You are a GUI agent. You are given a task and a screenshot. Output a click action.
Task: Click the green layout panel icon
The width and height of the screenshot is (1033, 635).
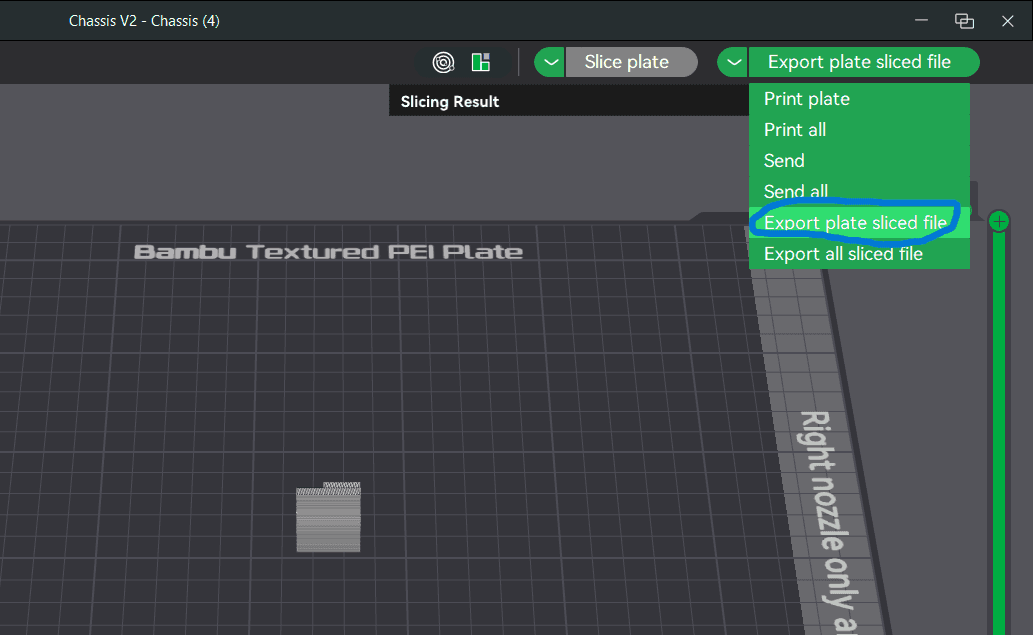[481, 62]
